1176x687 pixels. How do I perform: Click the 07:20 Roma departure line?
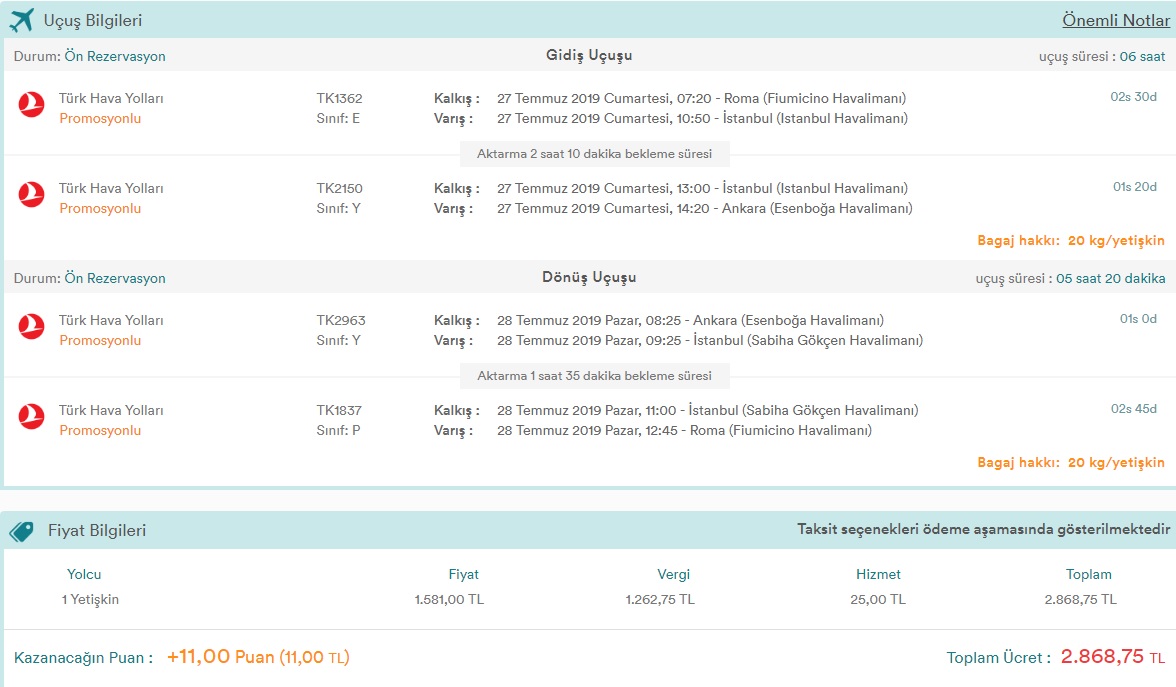coord(701,98)
